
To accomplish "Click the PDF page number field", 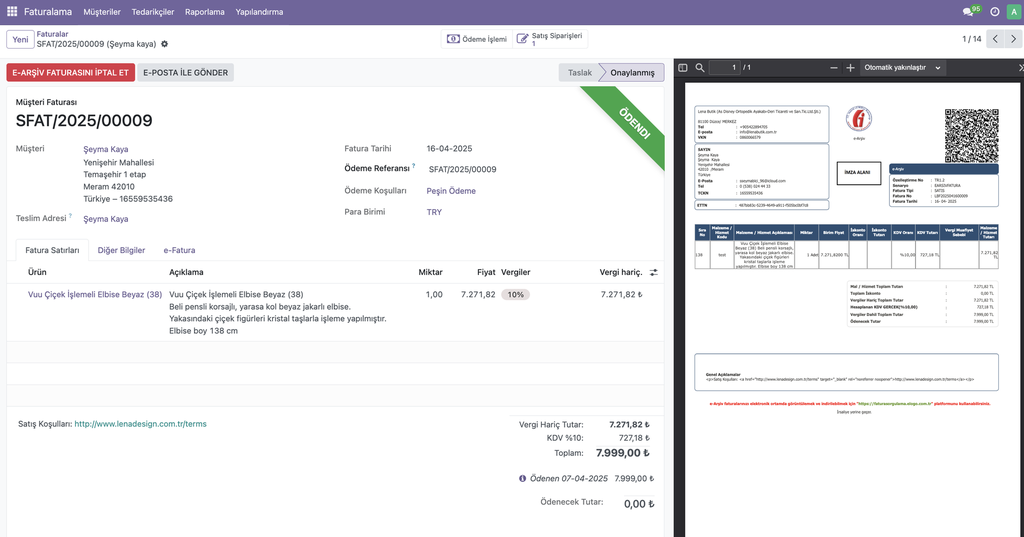I will [724, 68].
